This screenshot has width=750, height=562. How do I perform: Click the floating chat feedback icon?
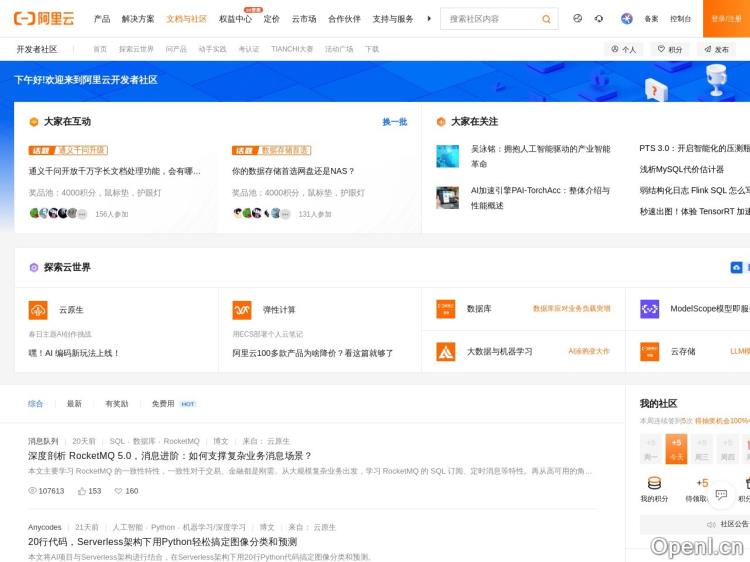tap(721, 495)
